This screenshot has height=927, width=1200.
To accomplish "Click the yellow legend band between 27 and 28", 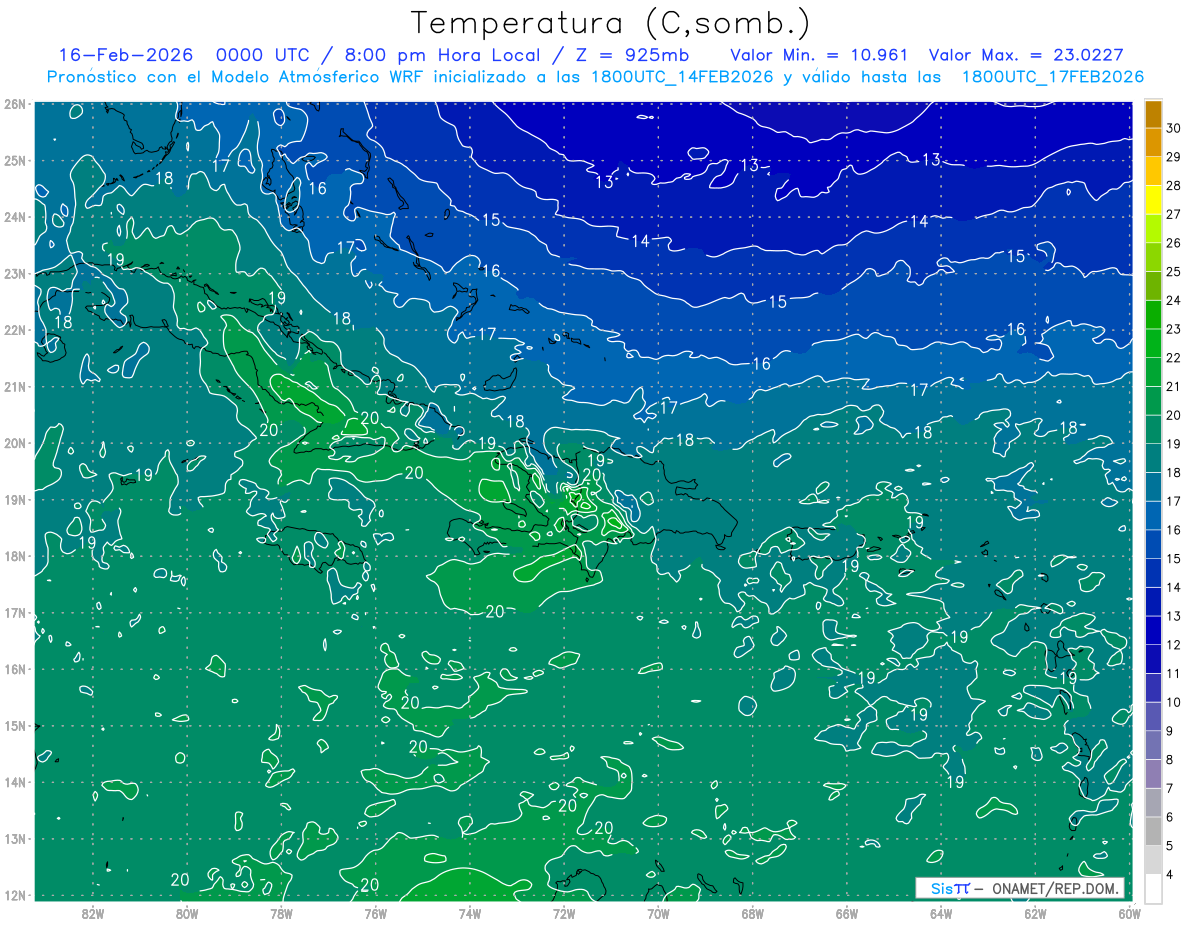I will point(1153,200).
